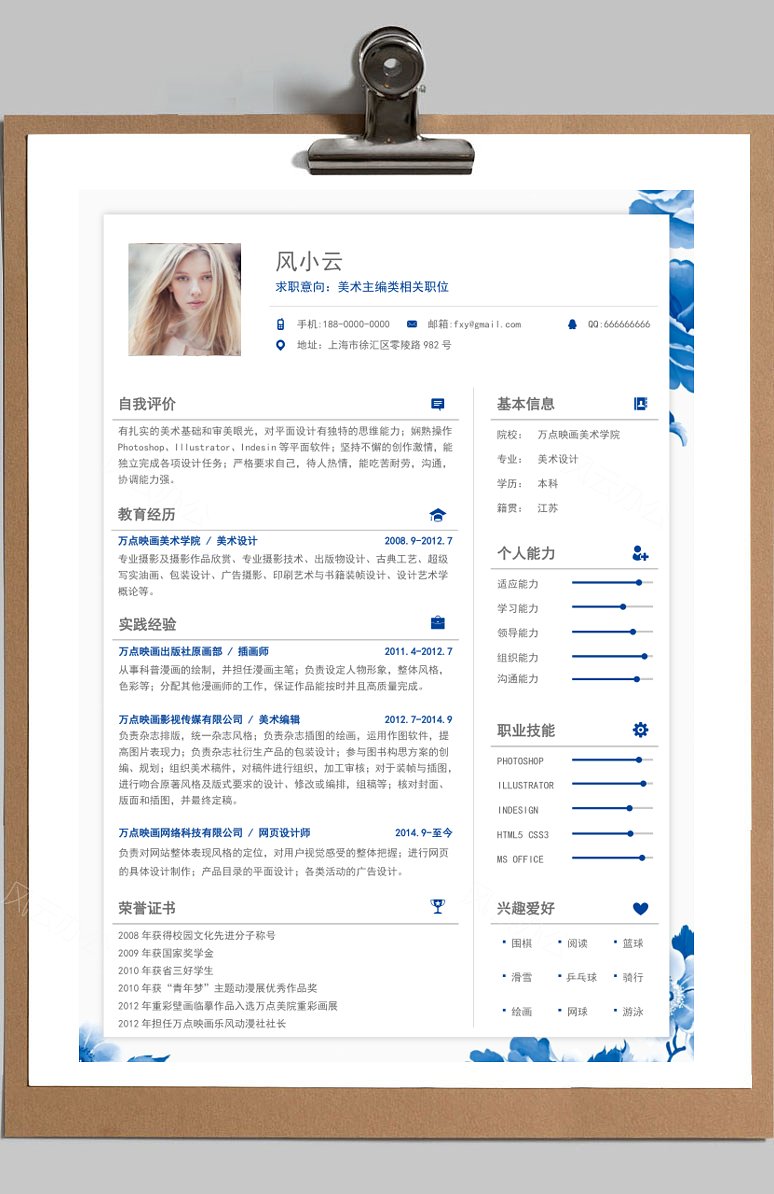Click date range 2008.9-2012.7
Screen dimensions: 774x1194
(x=418, y=541)
